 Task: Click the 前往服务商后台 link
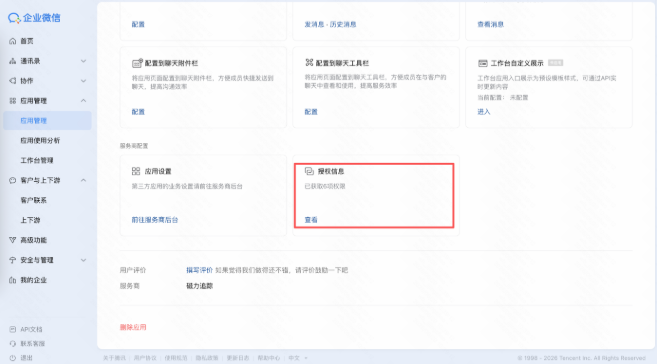tap(155, 220)
